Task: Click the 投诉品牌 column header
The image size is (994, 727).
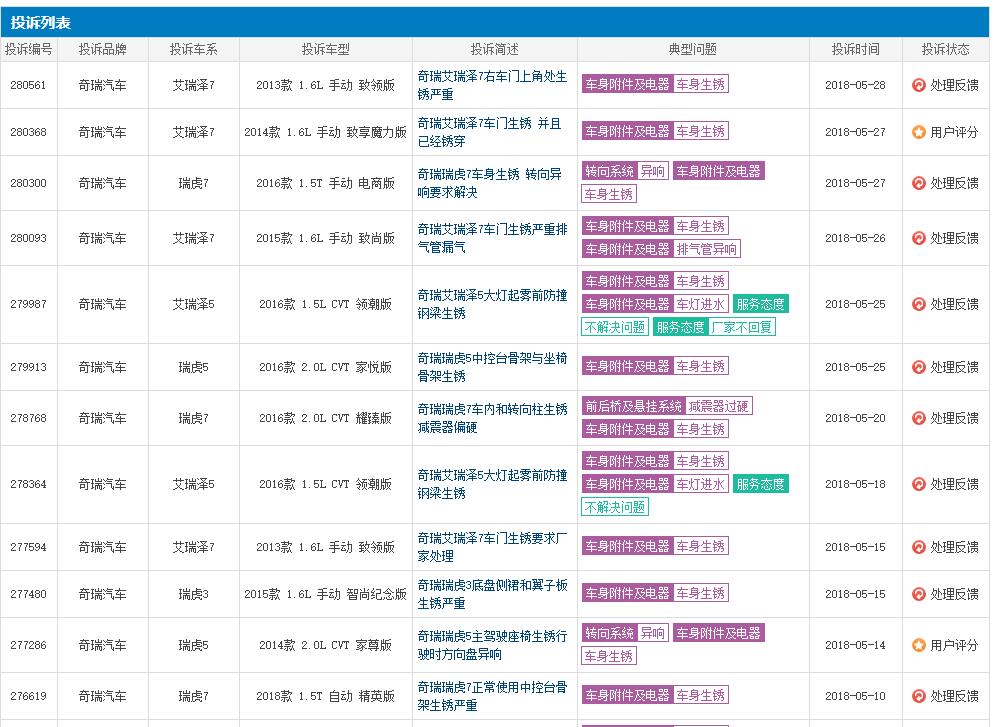Action: tap(103, 49)
